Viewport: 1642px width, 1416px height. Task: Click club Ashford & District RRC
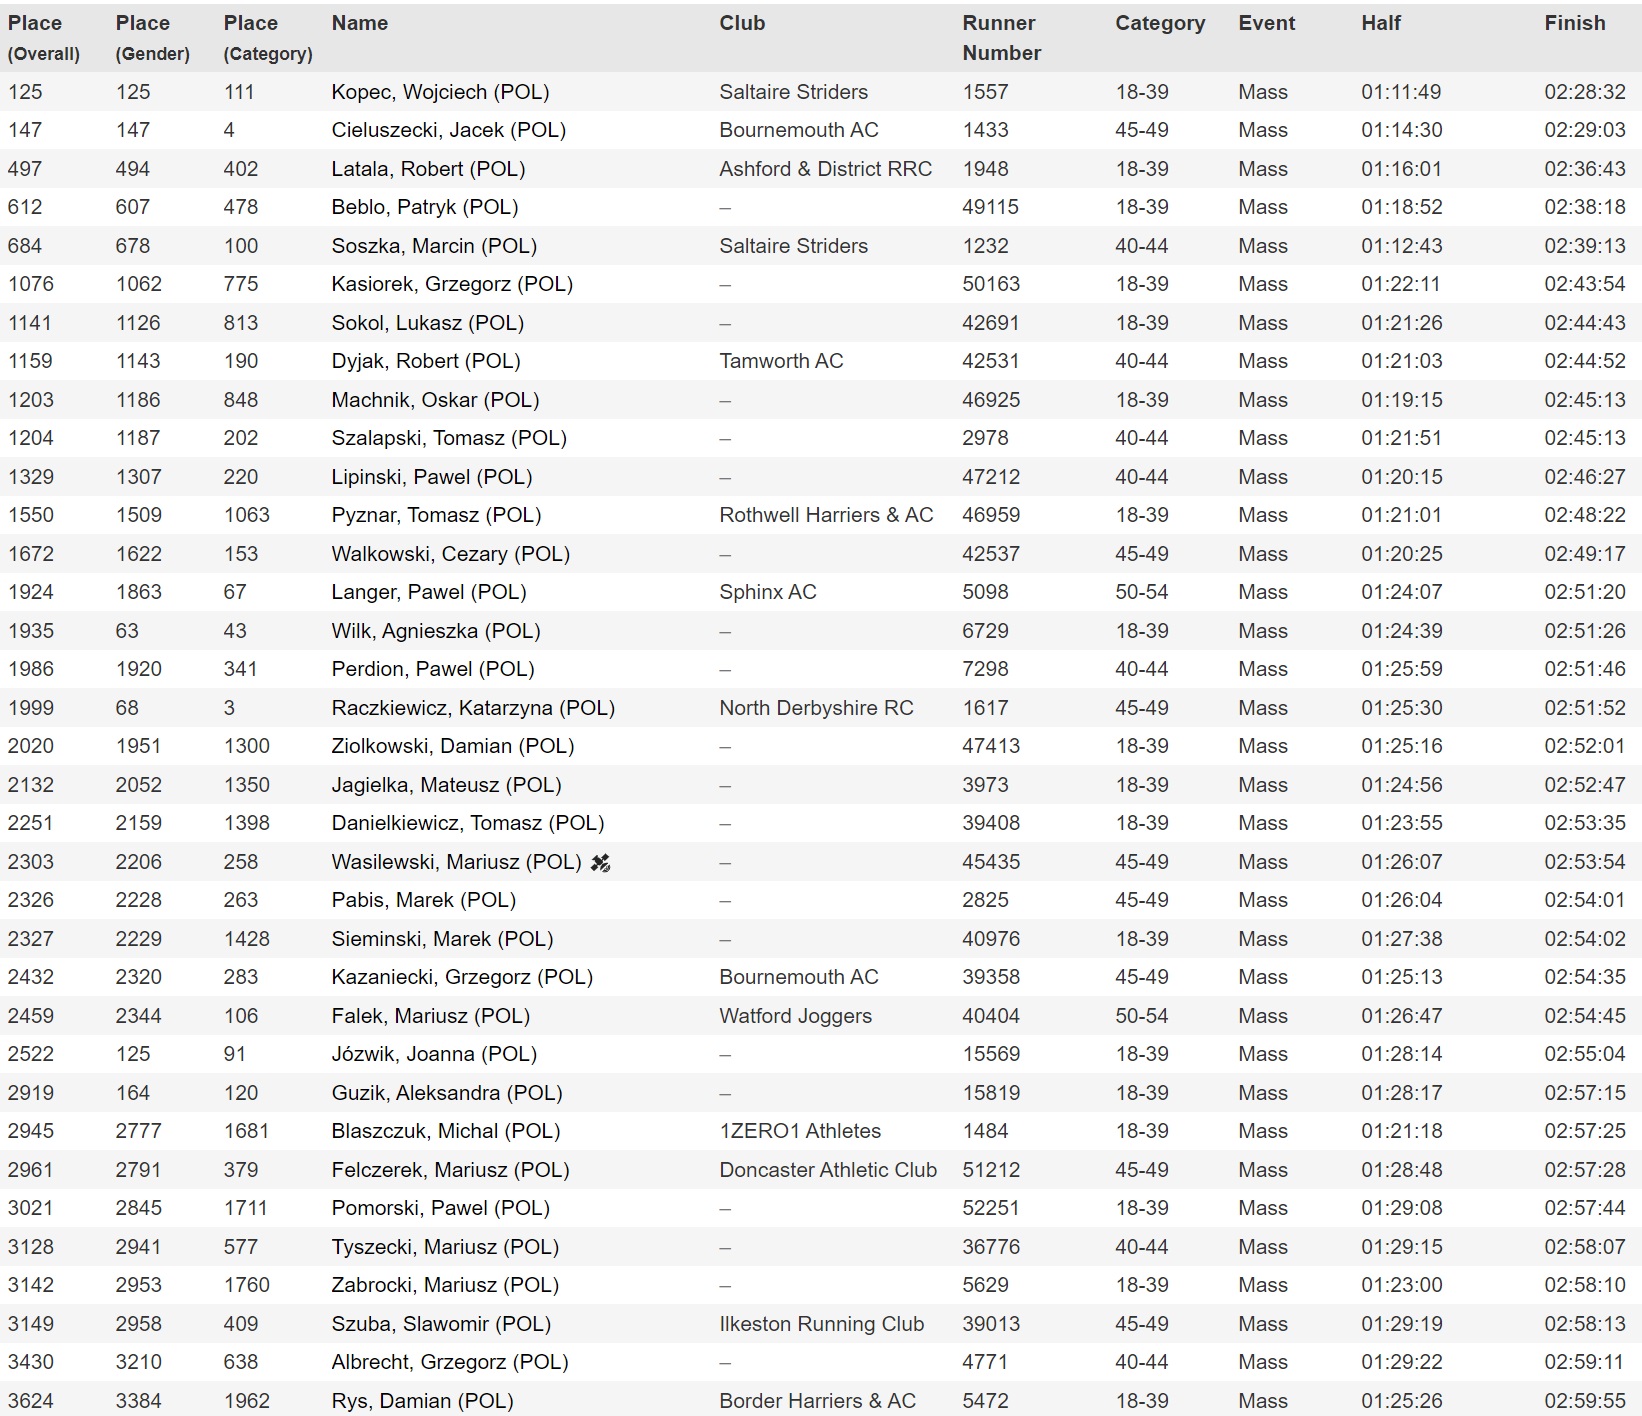(826, 169)
